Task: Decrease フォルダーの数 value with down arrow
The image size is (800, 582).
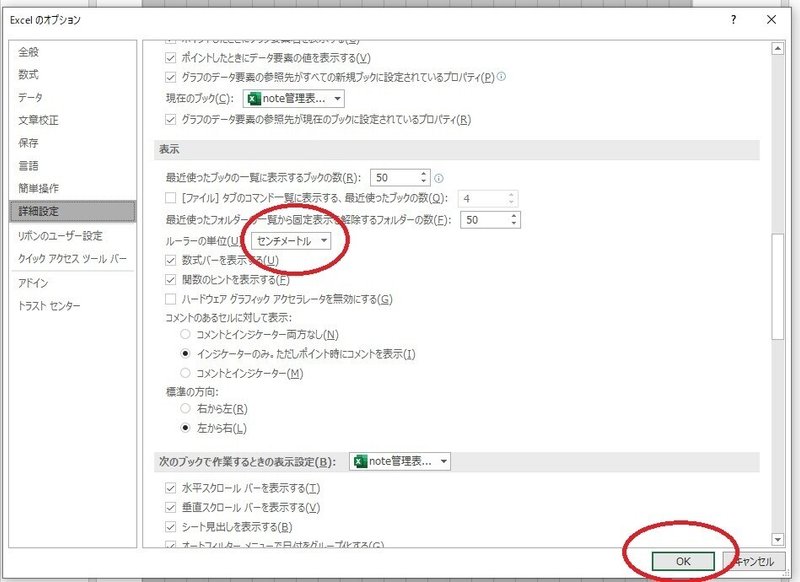Action: (x=514, y=224)
